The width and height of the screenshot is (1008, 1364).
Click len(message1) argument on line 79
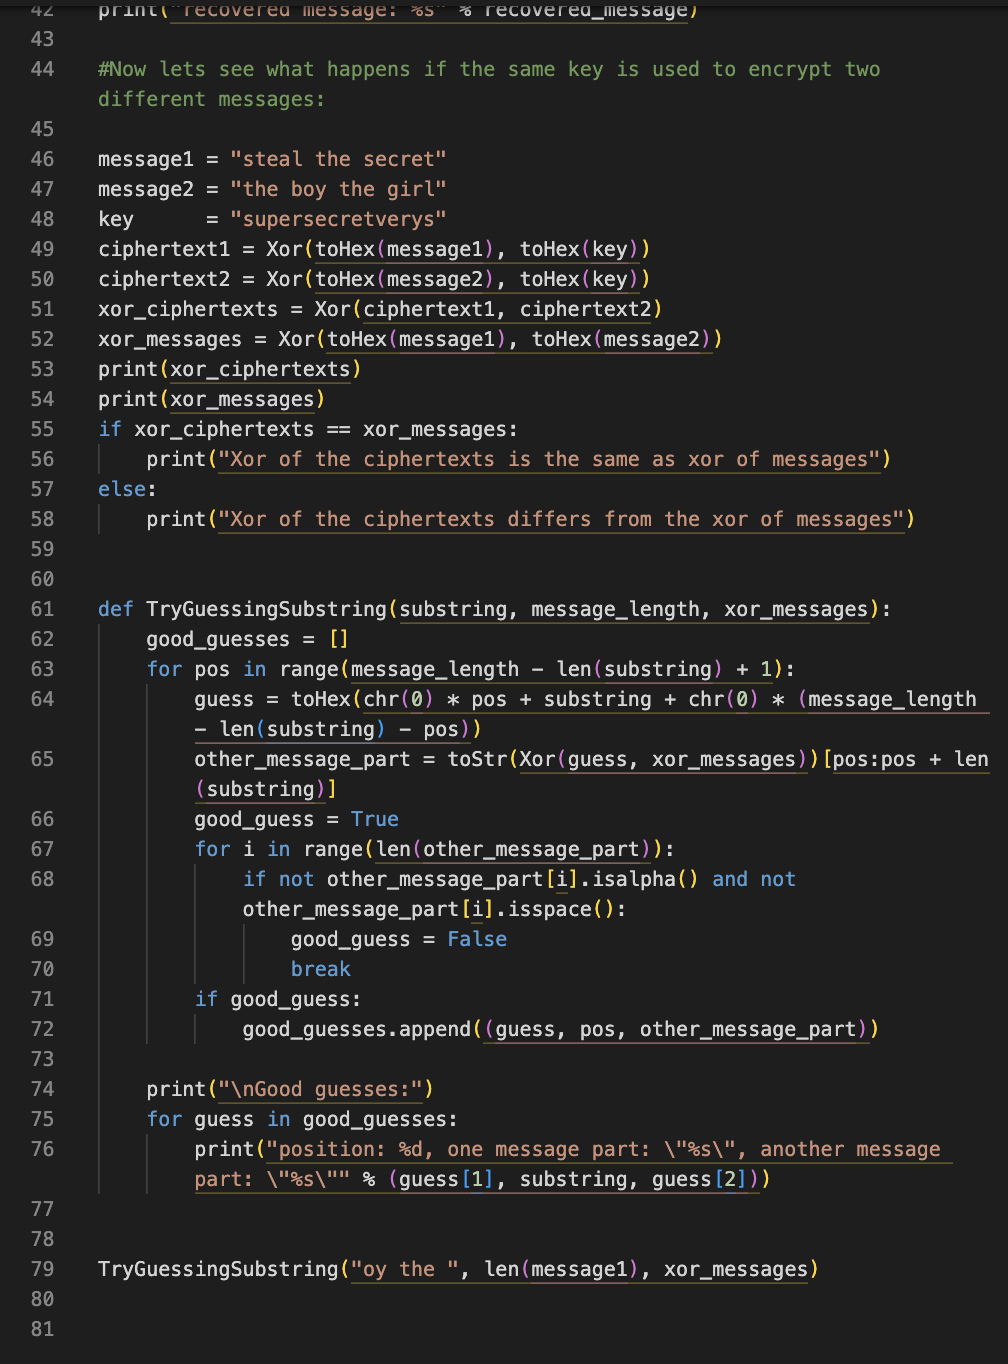[561, 1269]
